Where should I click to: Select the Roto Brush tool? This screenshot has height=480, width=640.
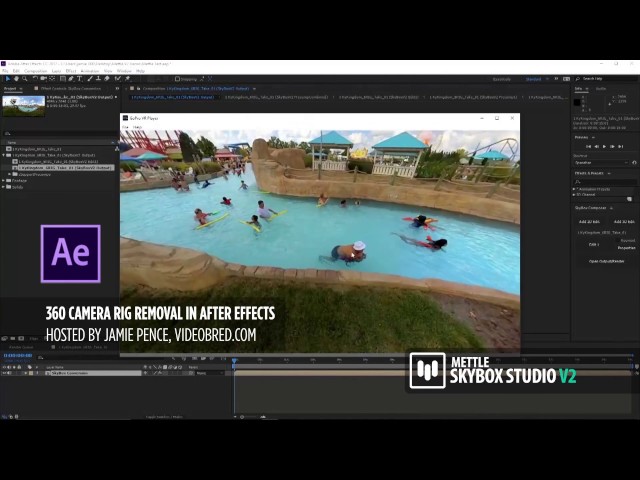pyautogui.click(x=118, y=78)
